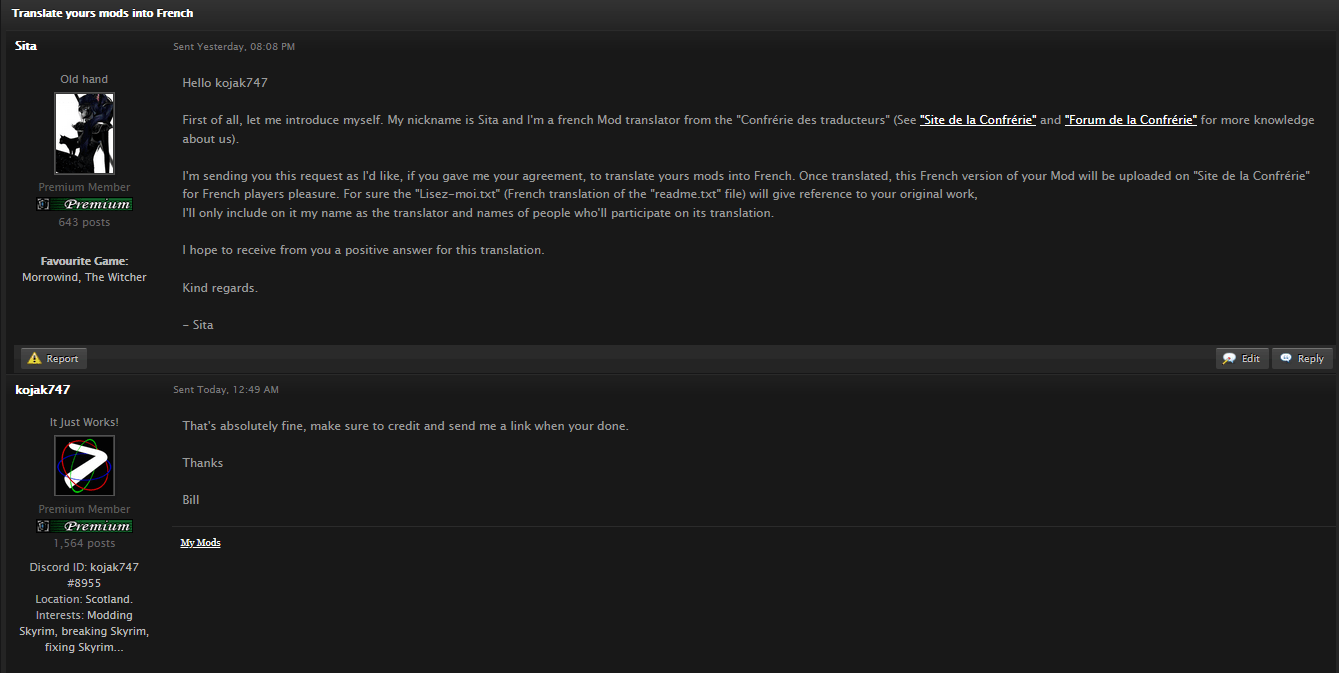1339x673 pixels.
Task: Click the speech bubble icon beside Edit
Action: 1229,358
